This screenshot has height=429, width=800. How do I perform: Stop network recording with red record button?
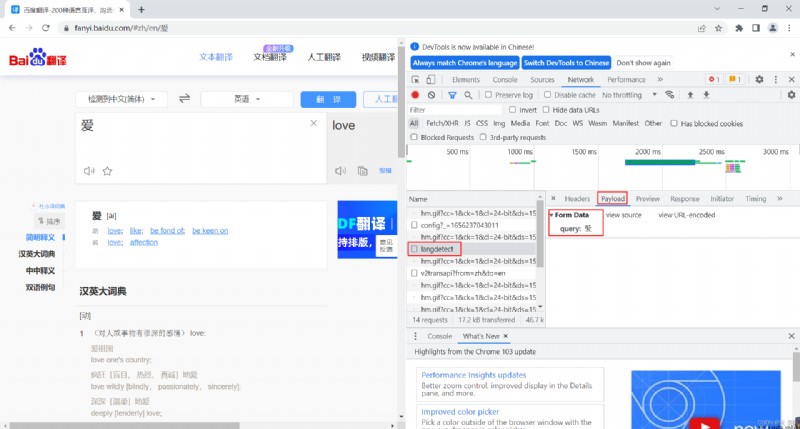tap(415, 95)
